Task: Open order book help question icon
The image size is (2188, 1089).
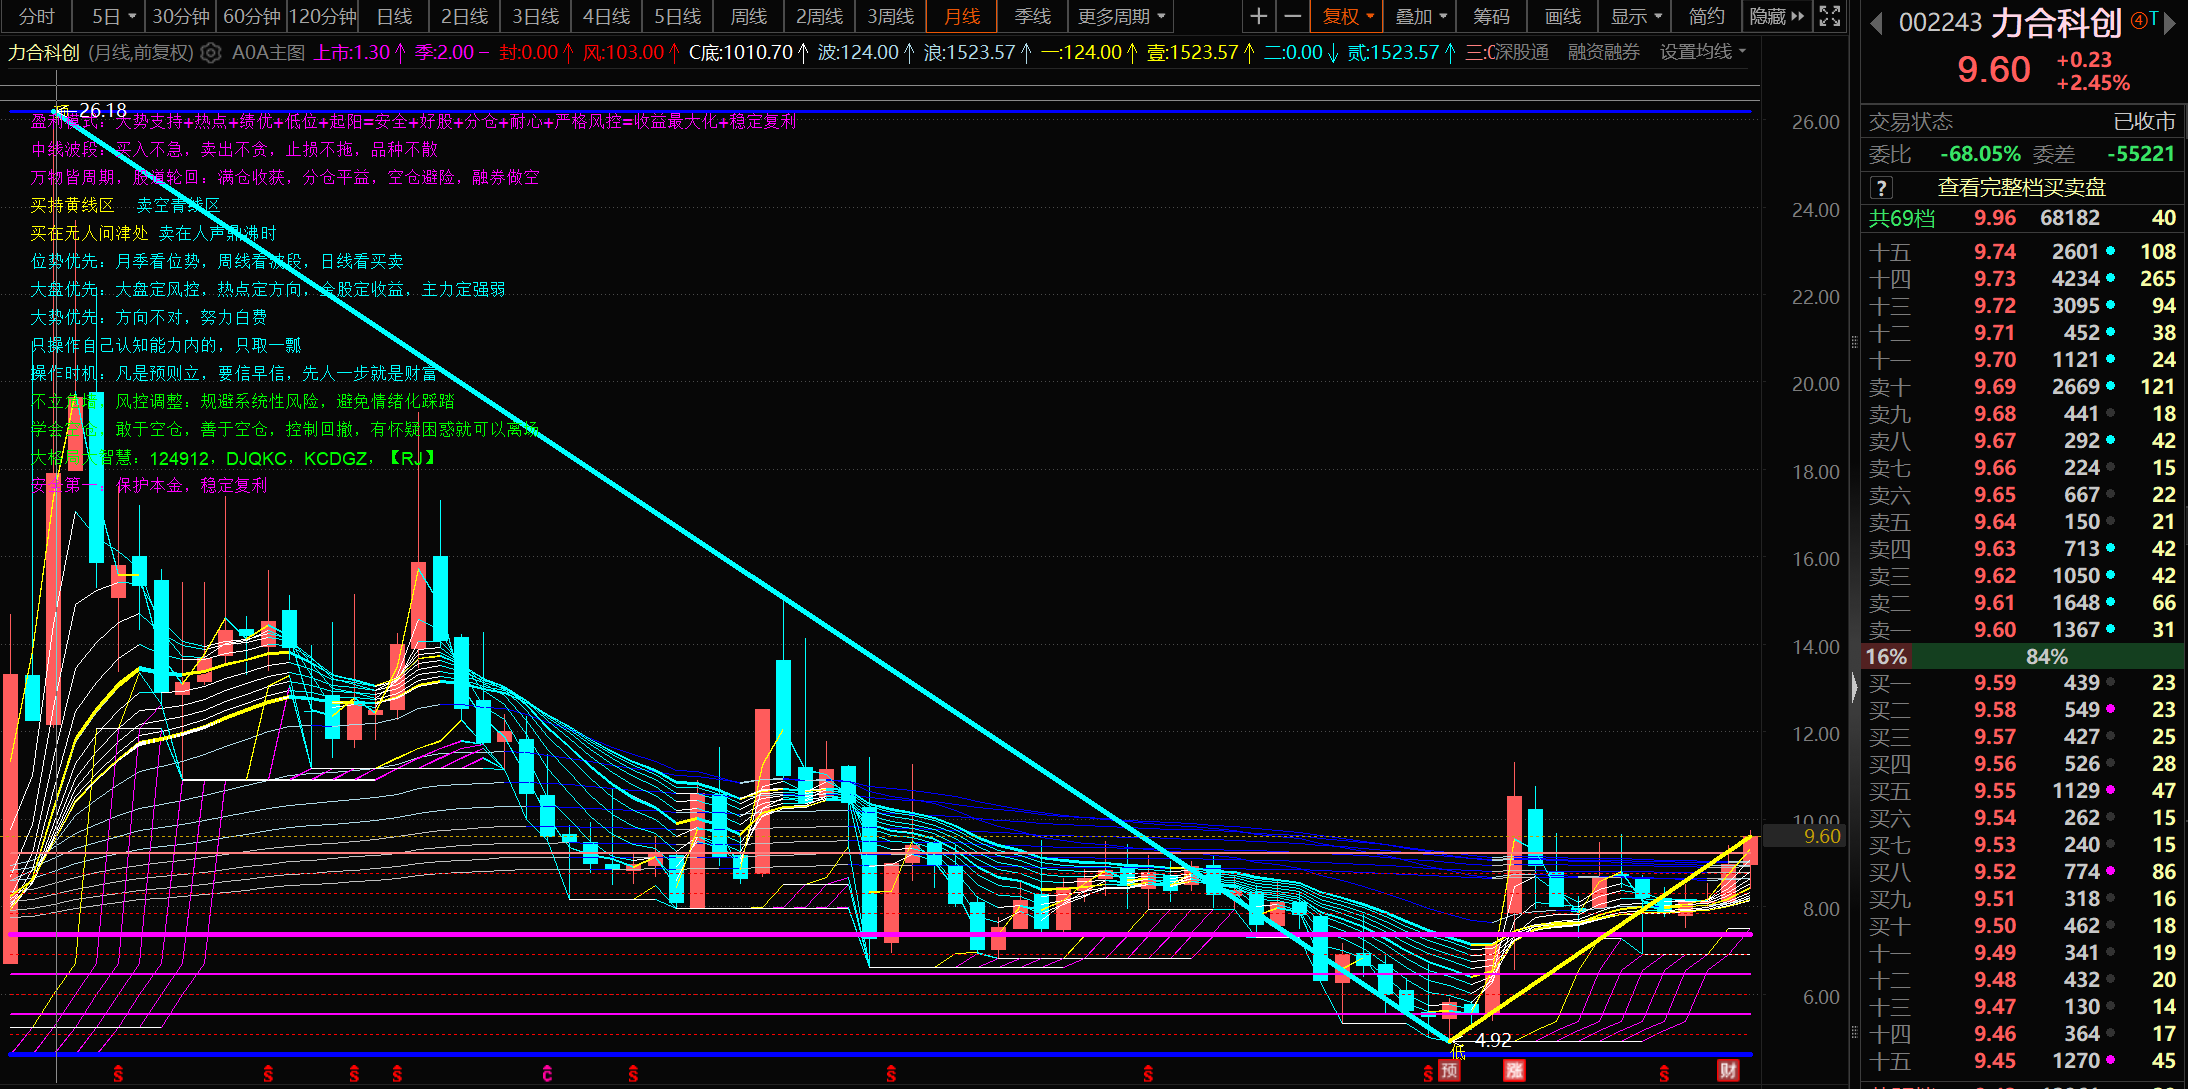Action: [1881, 188]
